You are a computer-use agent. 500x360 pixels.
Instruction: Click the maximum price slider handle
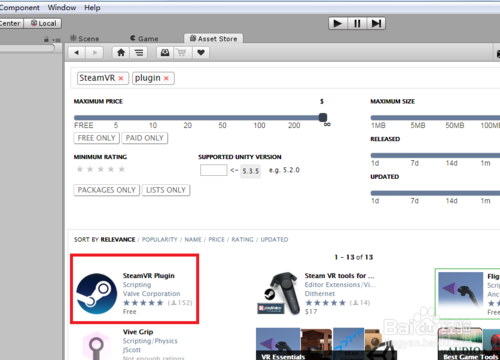pyautogui.click(x=323, y=117)
